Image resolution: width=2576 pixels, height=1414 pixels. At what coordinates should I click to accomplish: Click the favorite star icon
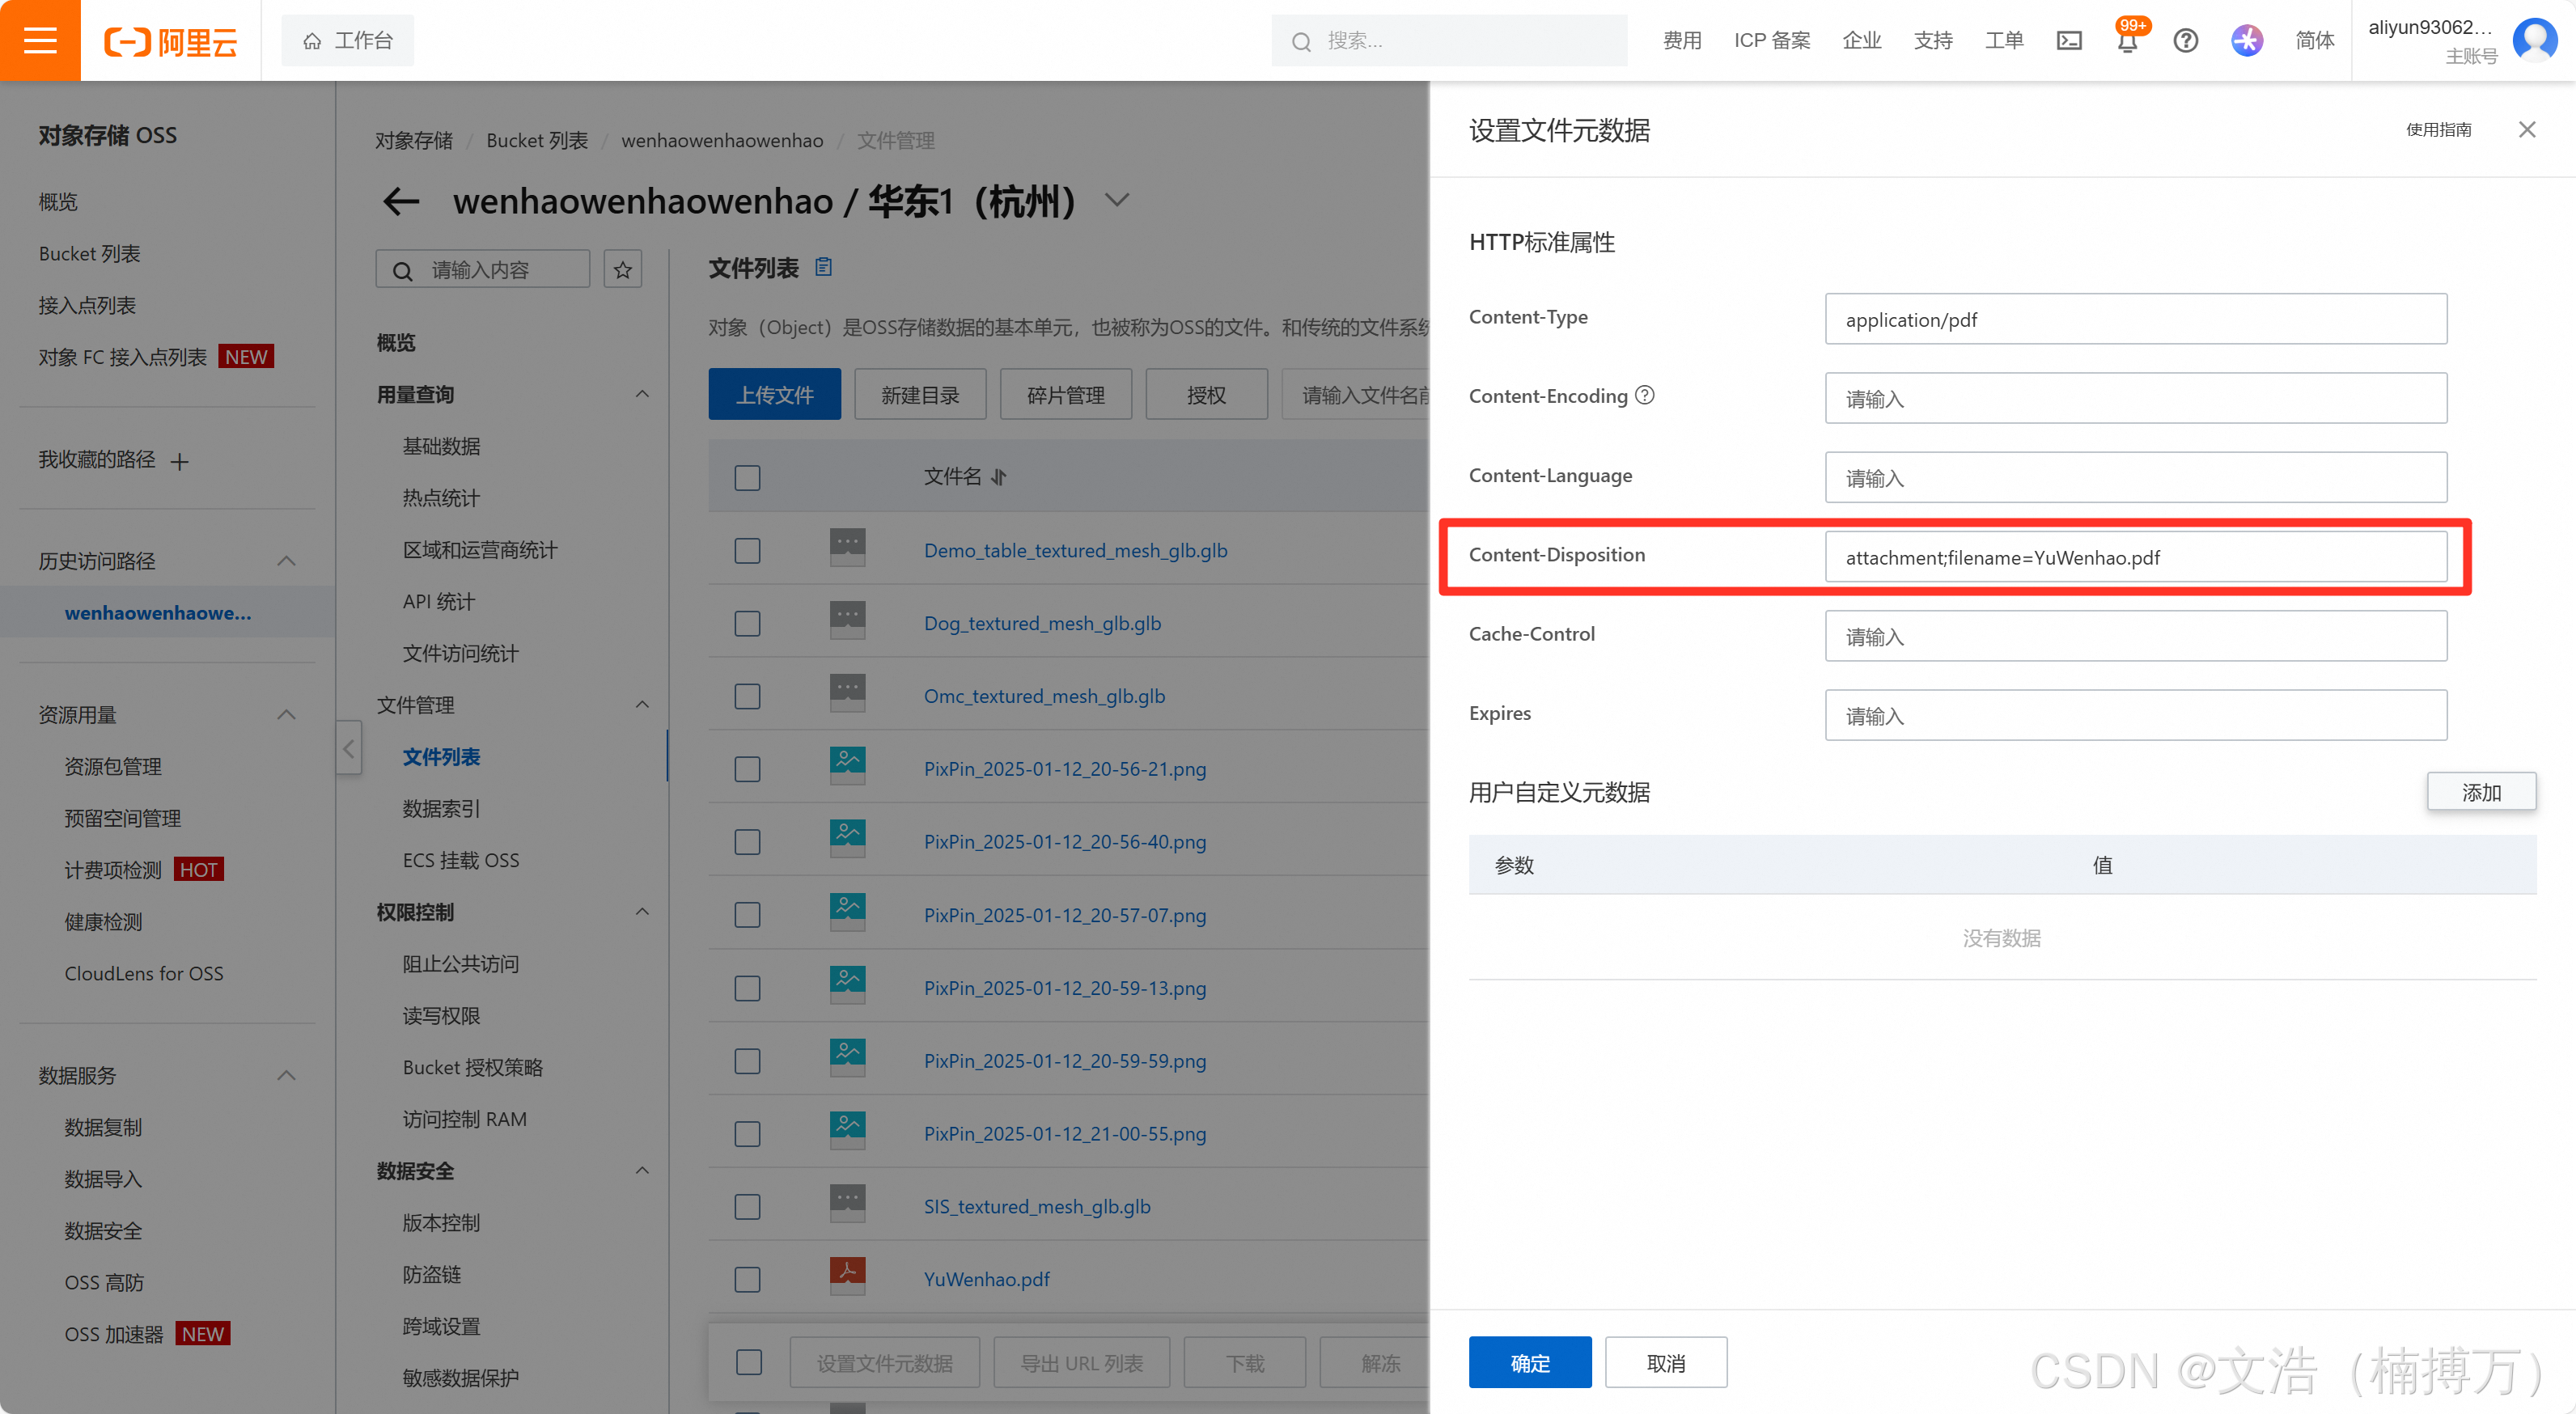pyautogui.click(x=623, y=269)
